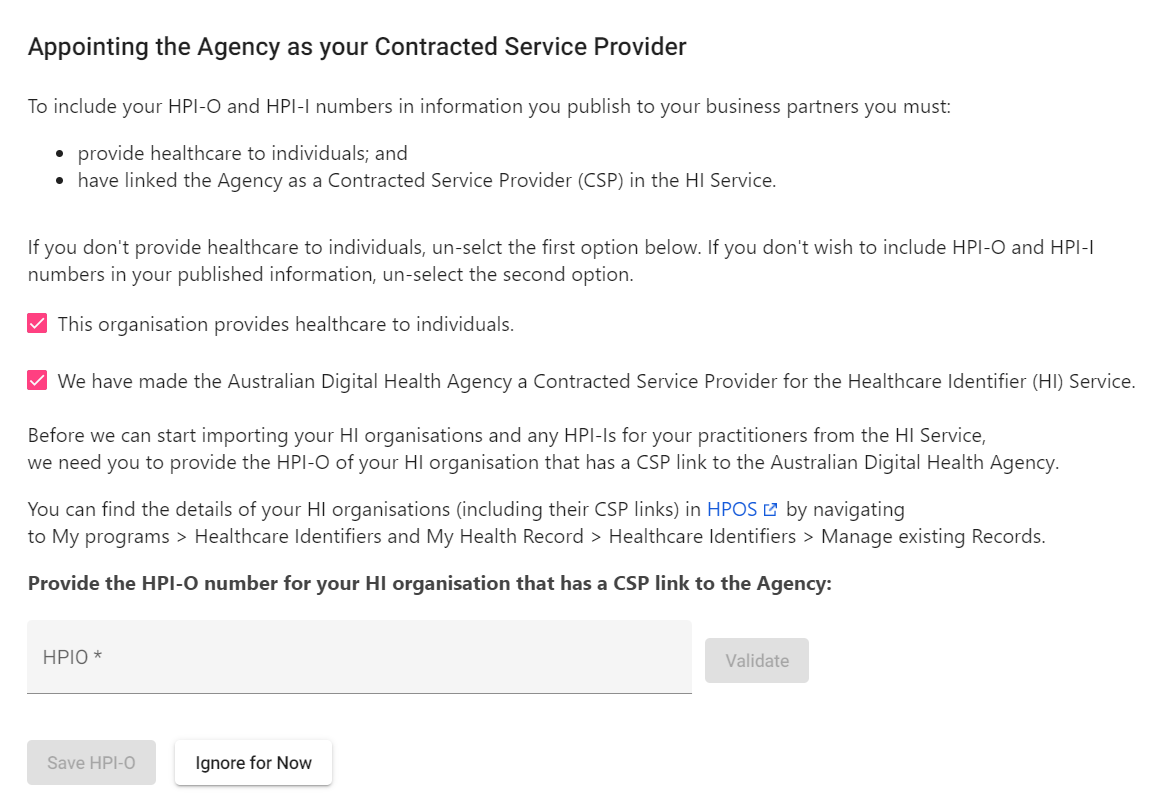1160x802 pixels.
Task: Click the bold 'Provide the HPI-O number' prompt
Action: point(430,583)
